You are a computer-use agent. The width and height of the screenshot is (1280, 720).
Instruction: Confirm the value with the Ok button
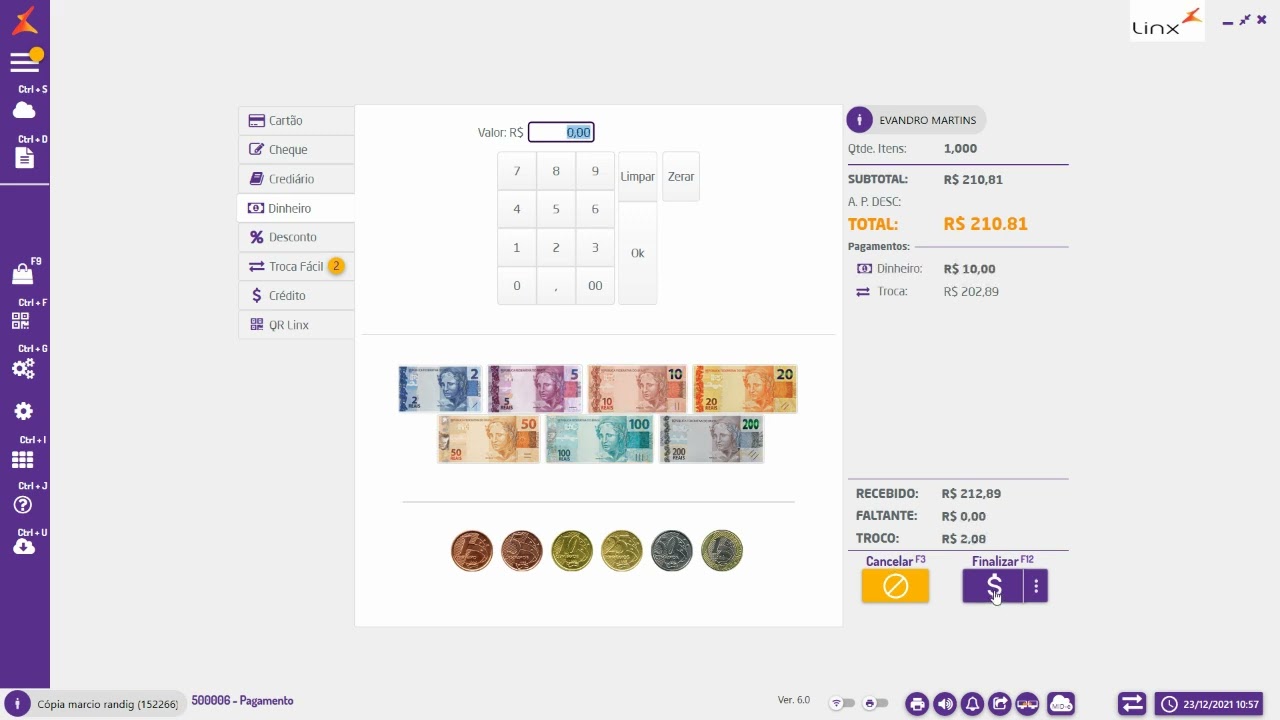(637, 253)
